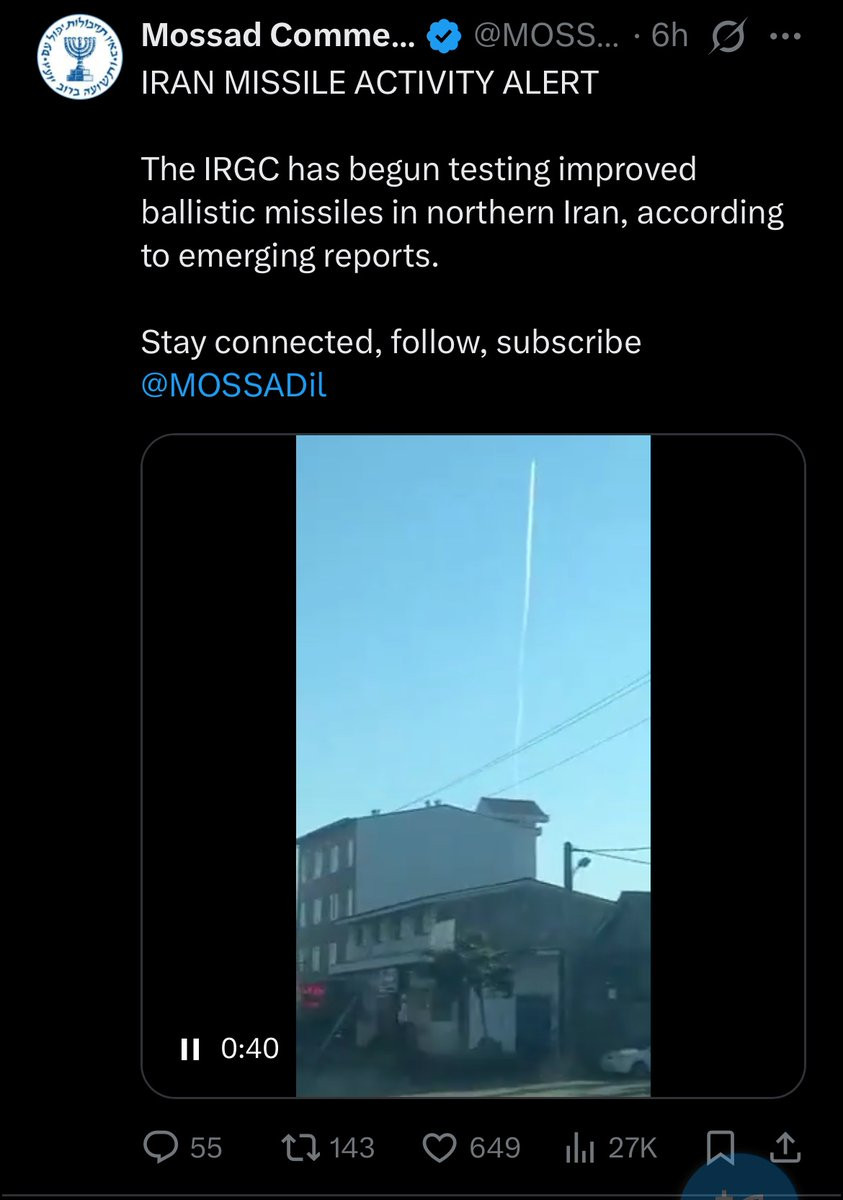Screen dimensions: 843x1200
Task: View the 27K analytics bar icon
Action: (x=580, y=1147)
